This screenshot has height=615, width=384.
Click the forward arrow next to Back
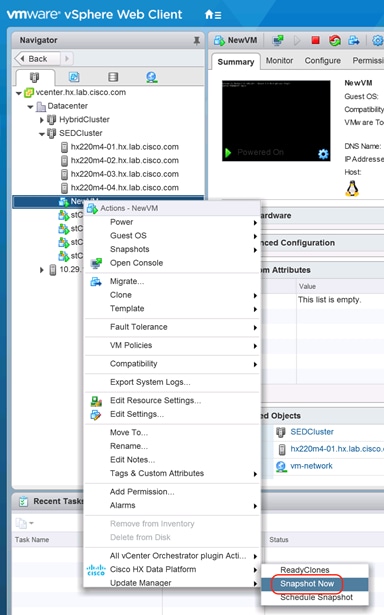pos(67,59)
